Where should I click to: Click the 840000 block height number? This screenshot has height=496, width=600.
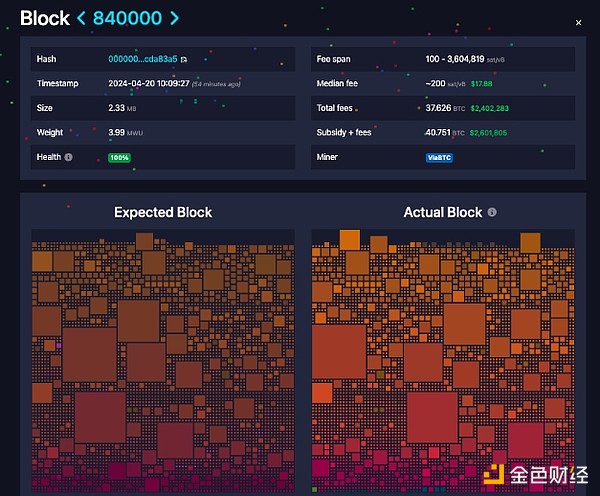click(129, 18)
